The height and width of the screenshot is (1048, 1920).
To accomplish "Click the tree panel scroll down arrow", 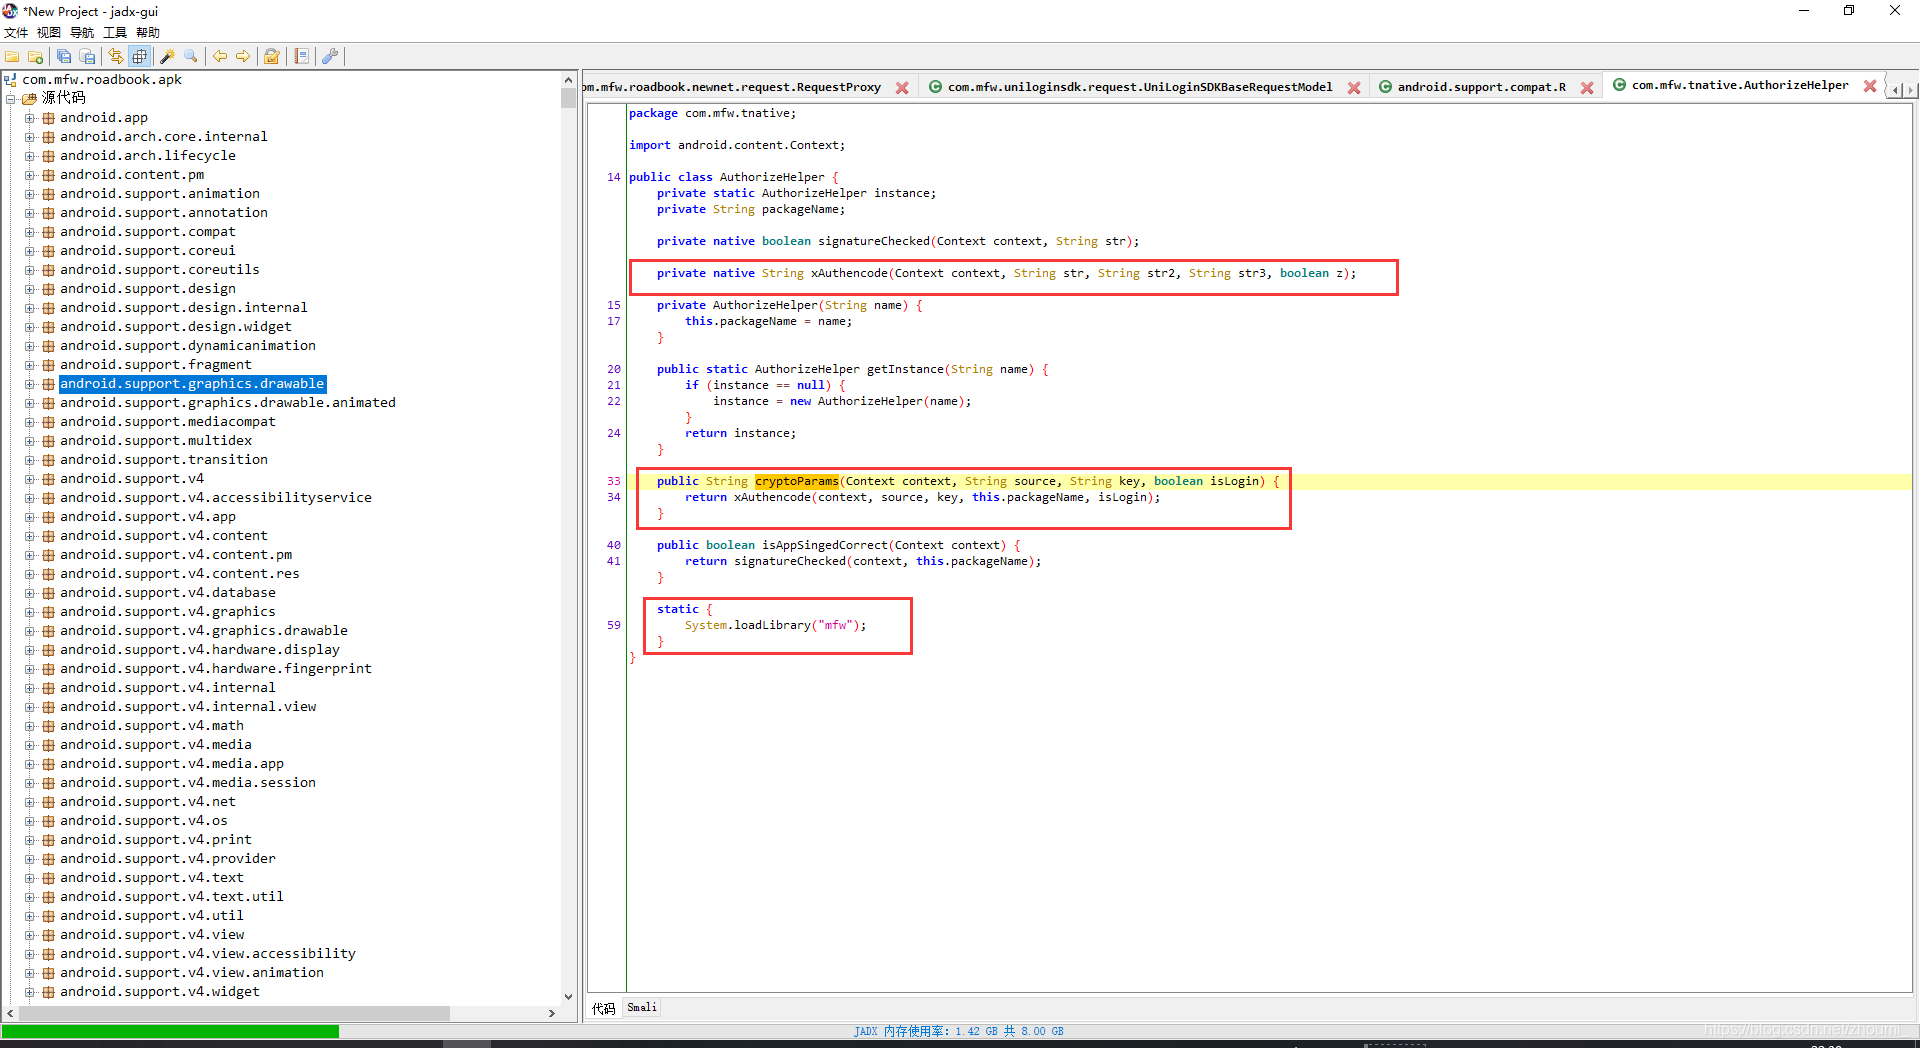I will click(x=569, y=996).
